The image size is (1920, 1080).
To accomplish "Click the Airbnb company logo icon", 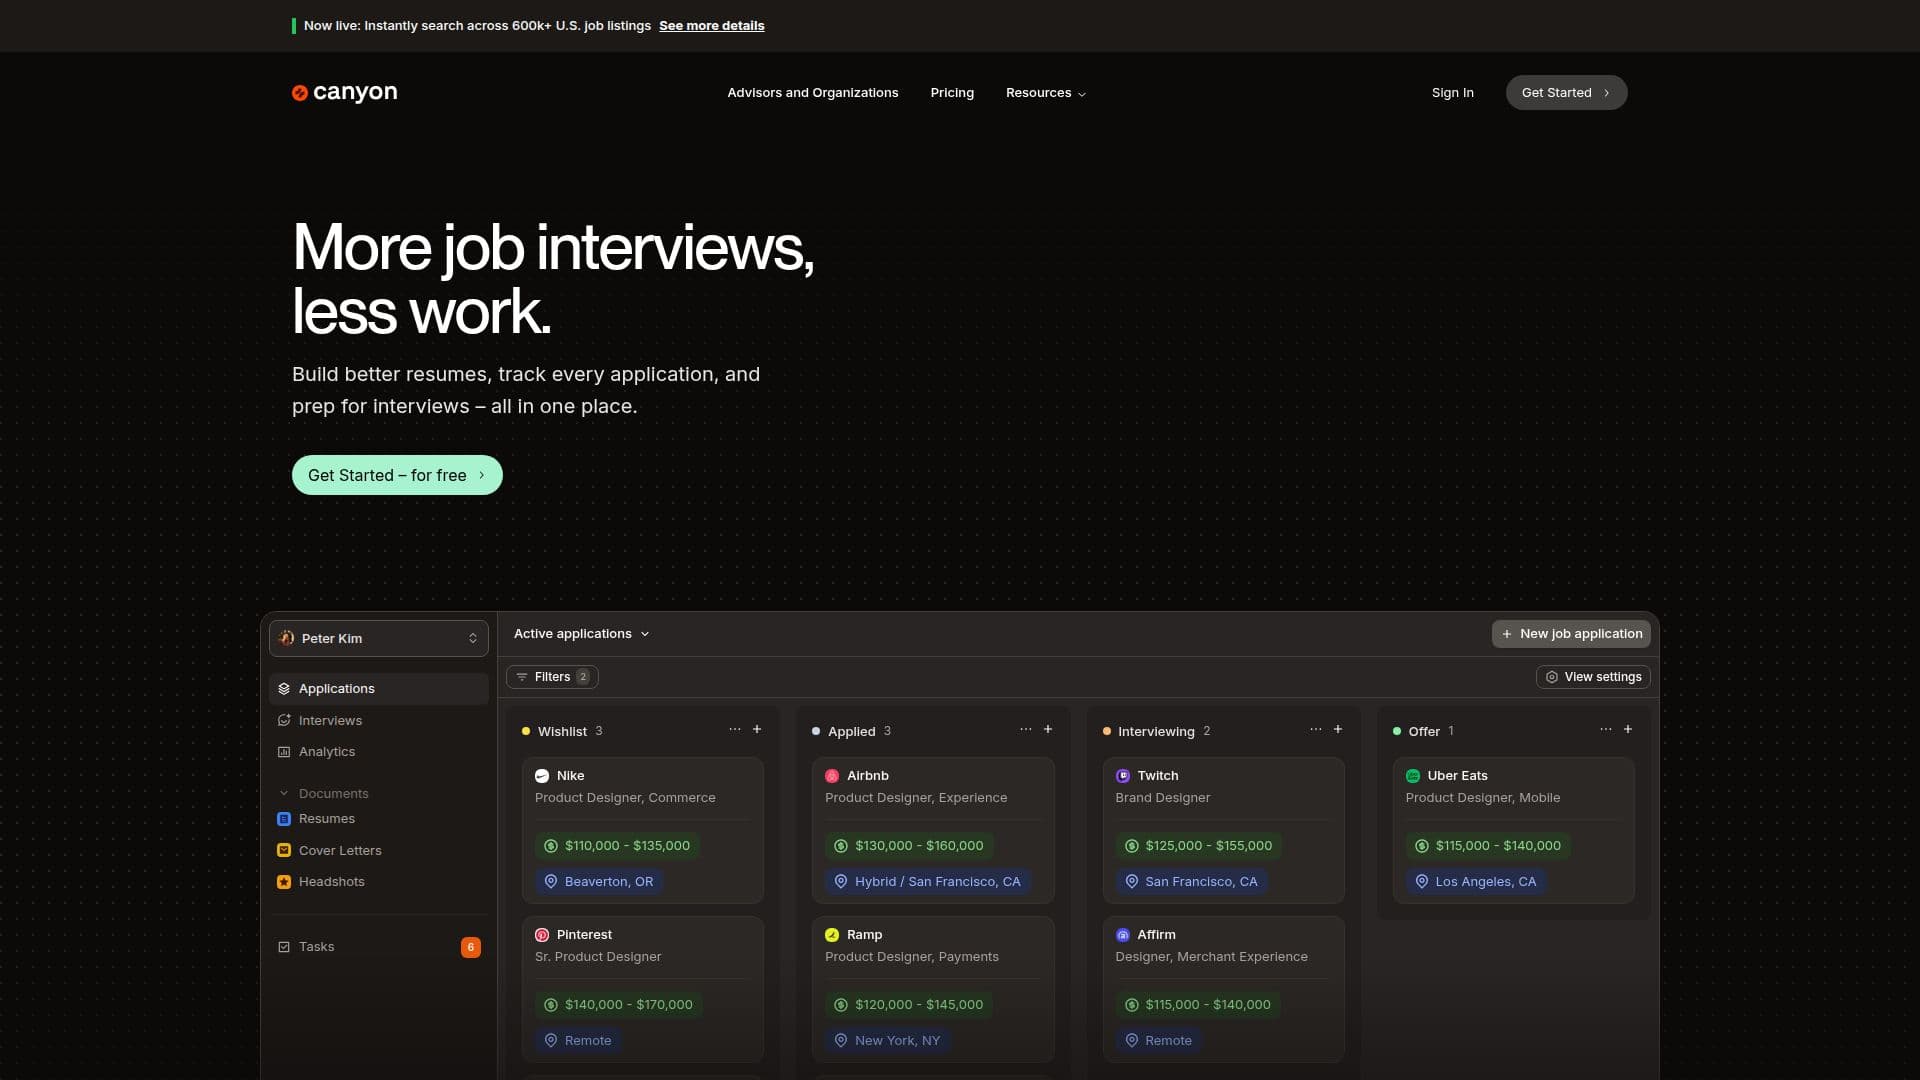I will [x=832, y=776].
